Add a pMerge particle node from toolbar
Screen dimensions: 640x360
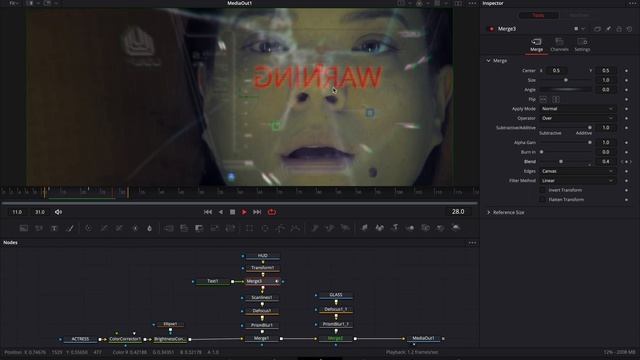pyautogui.click(x=329, y=228)
